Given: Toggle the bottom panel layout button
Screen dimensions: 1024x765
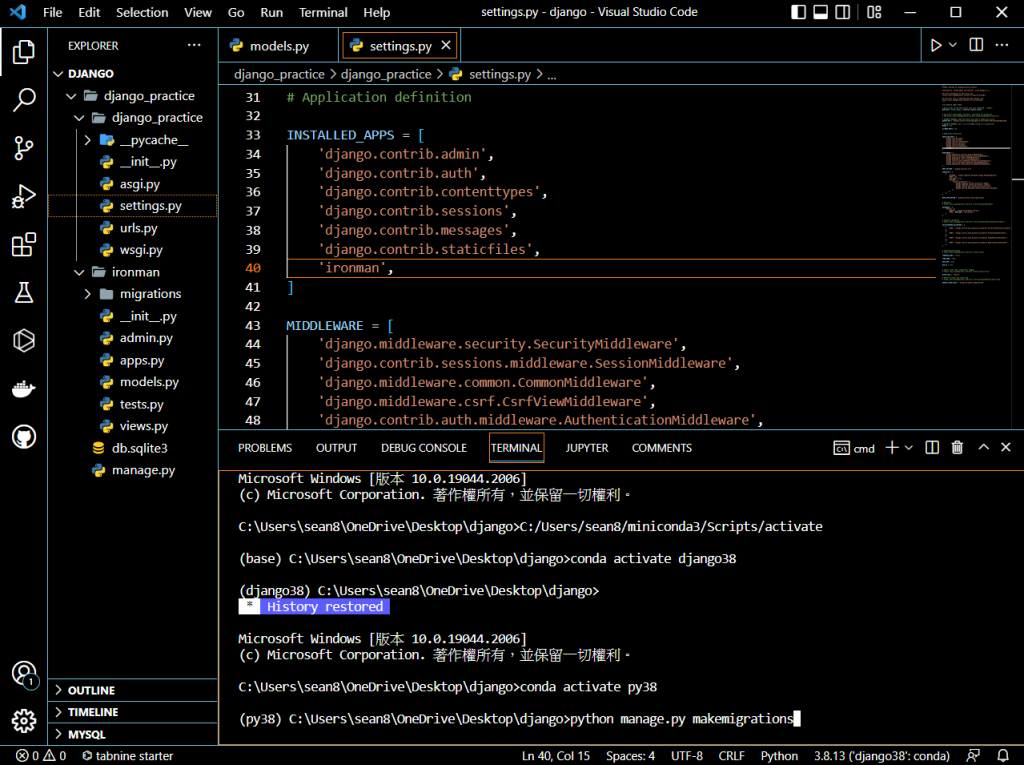Looking at the screenshot, I should tap(821, 13).
